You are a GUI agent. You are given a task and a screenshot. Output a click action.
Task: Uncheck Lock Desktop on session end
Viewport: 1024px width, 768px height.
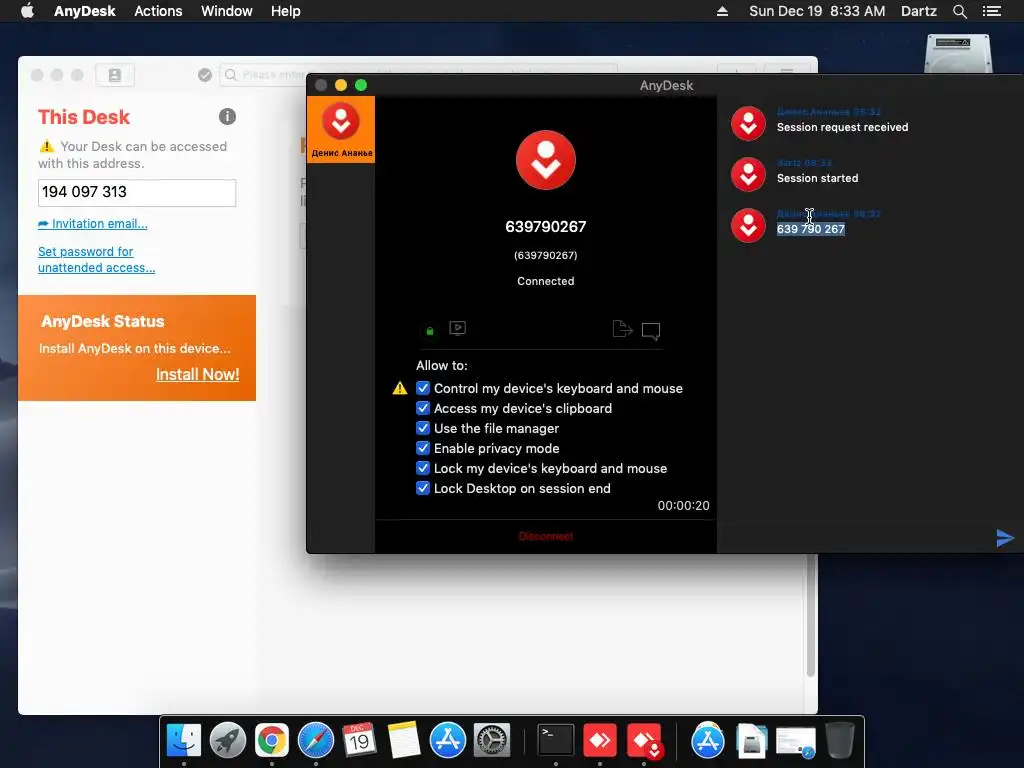point(423,488)
